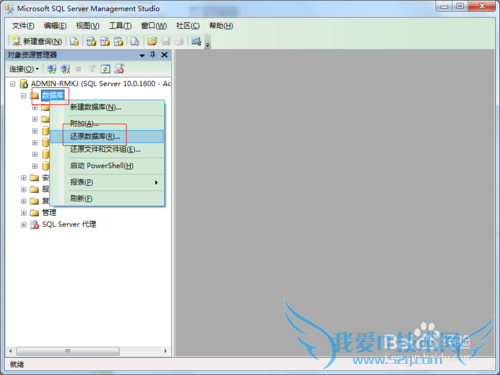Open the 报表(P) submenu
500x375 pixels.
tap(107, 182)
